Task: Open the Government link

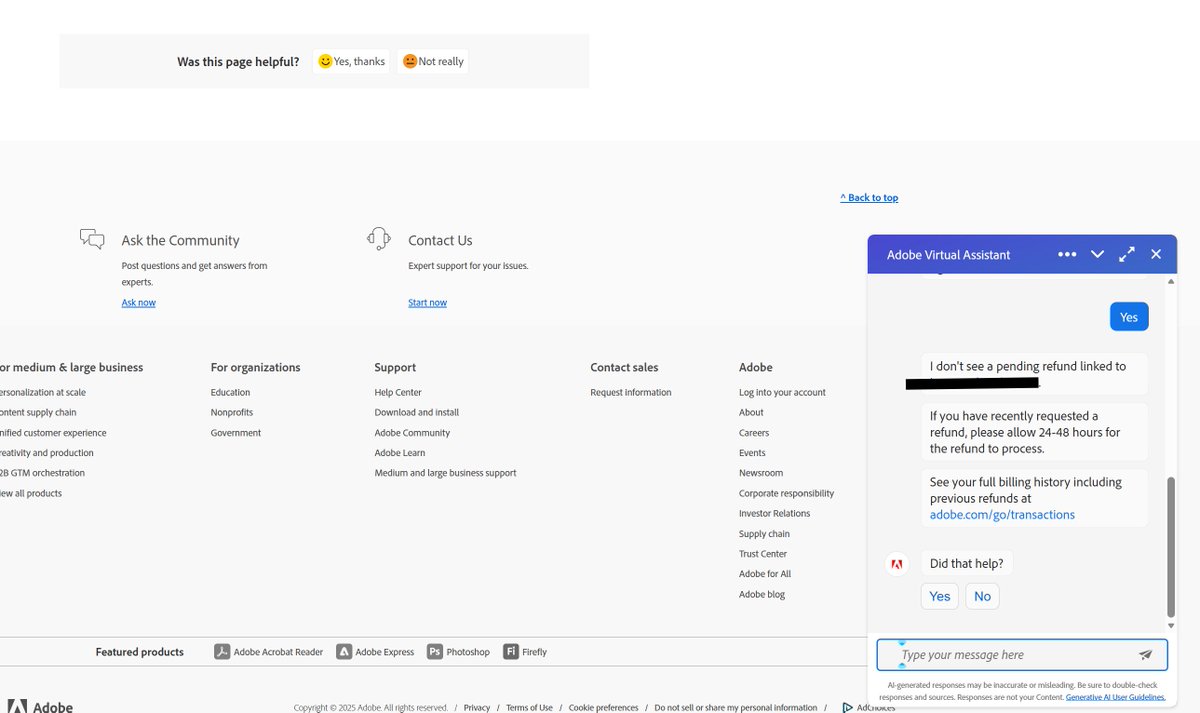Action: [x=236, y=433]
